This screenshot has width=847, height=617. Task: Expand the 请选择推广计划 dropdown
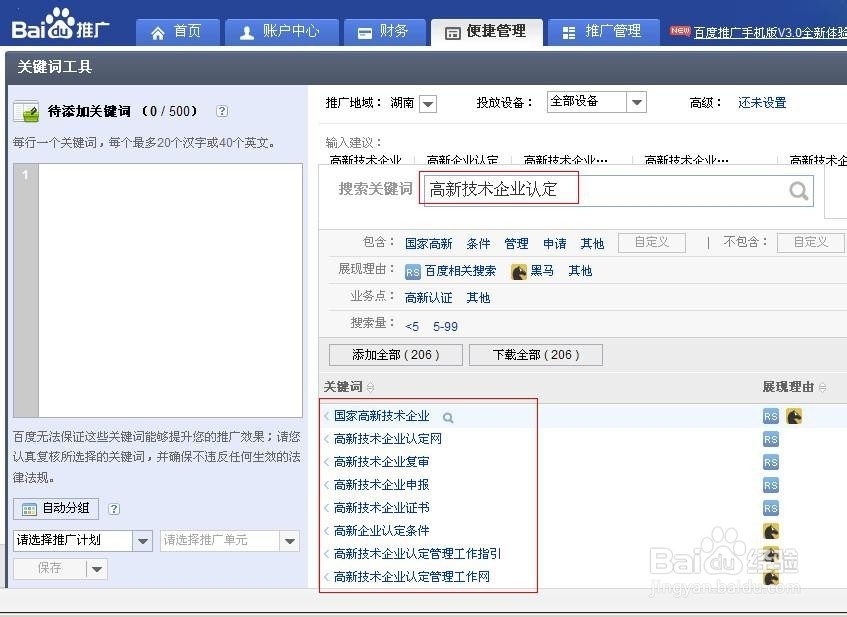pos(143,539)
